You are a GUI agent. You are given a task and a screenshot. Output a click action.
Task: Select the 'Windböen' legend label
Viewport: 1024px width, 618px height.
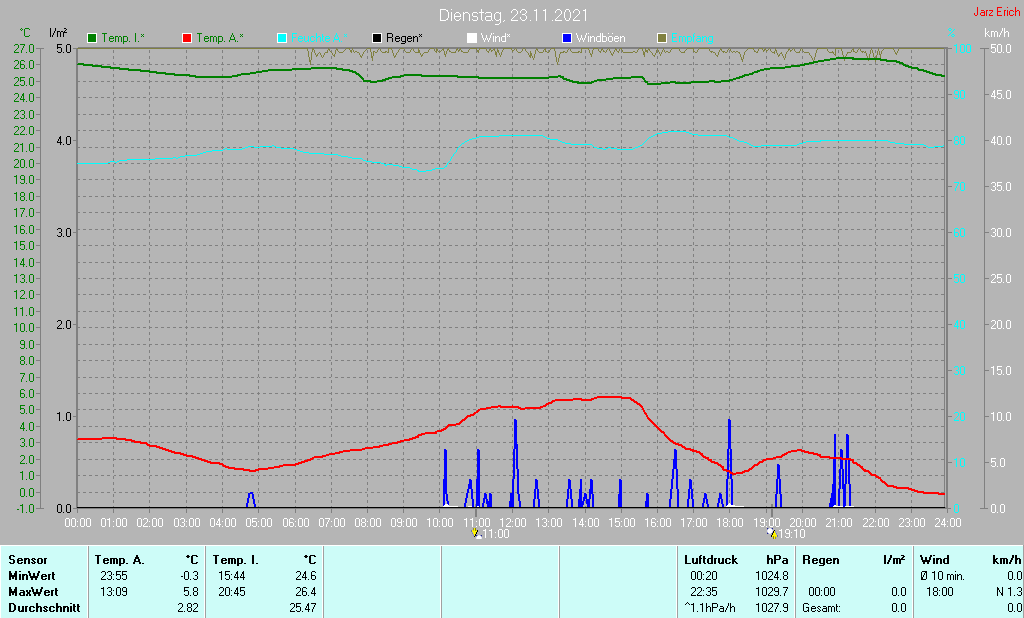point(600,39)
